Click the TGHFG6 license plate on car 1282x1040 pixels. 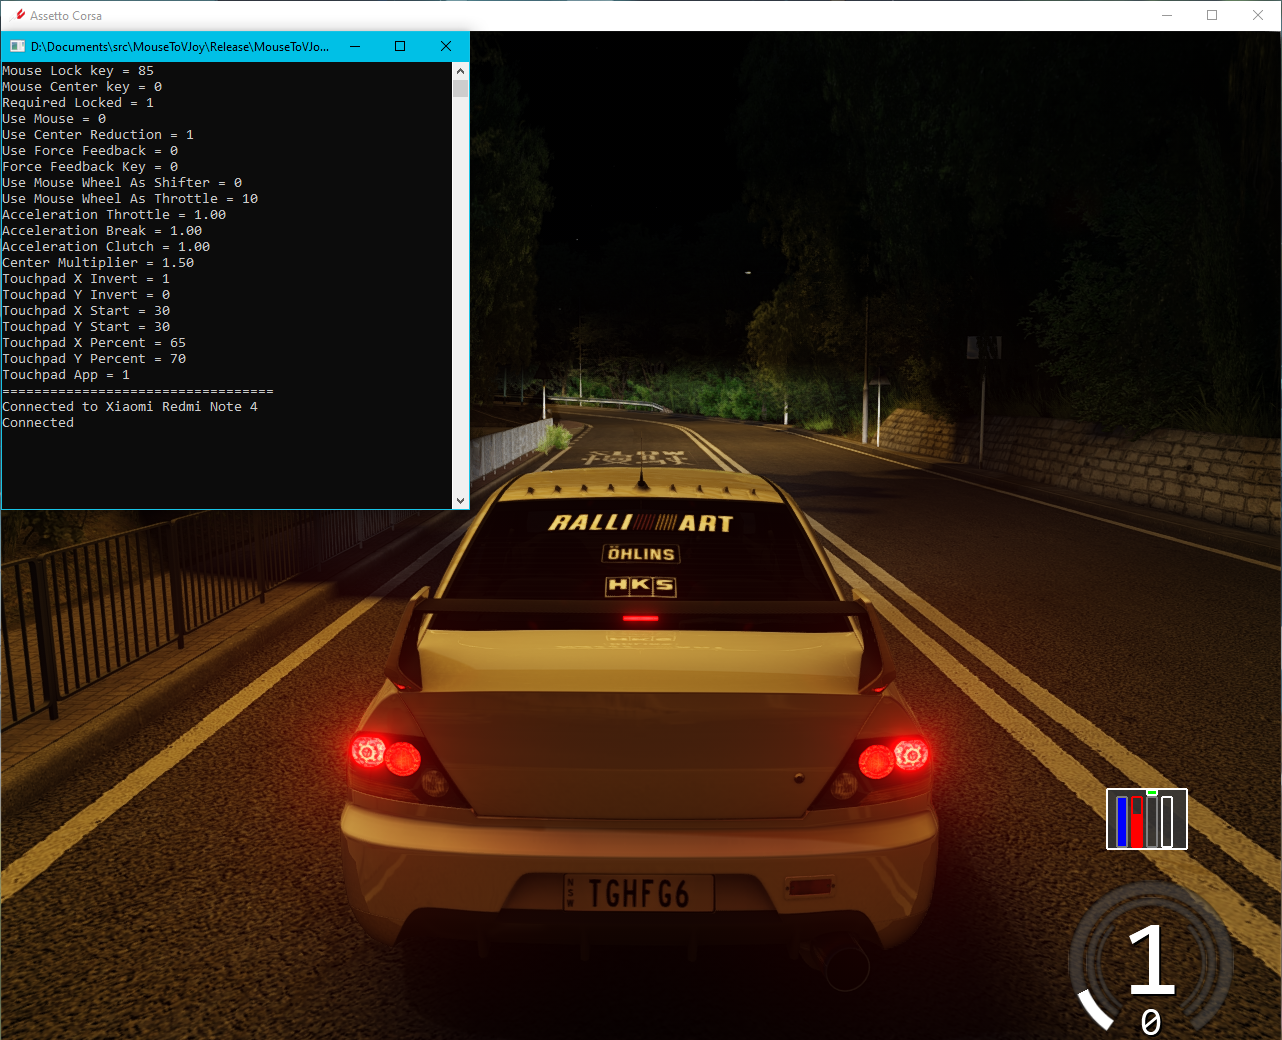(639, 892)
